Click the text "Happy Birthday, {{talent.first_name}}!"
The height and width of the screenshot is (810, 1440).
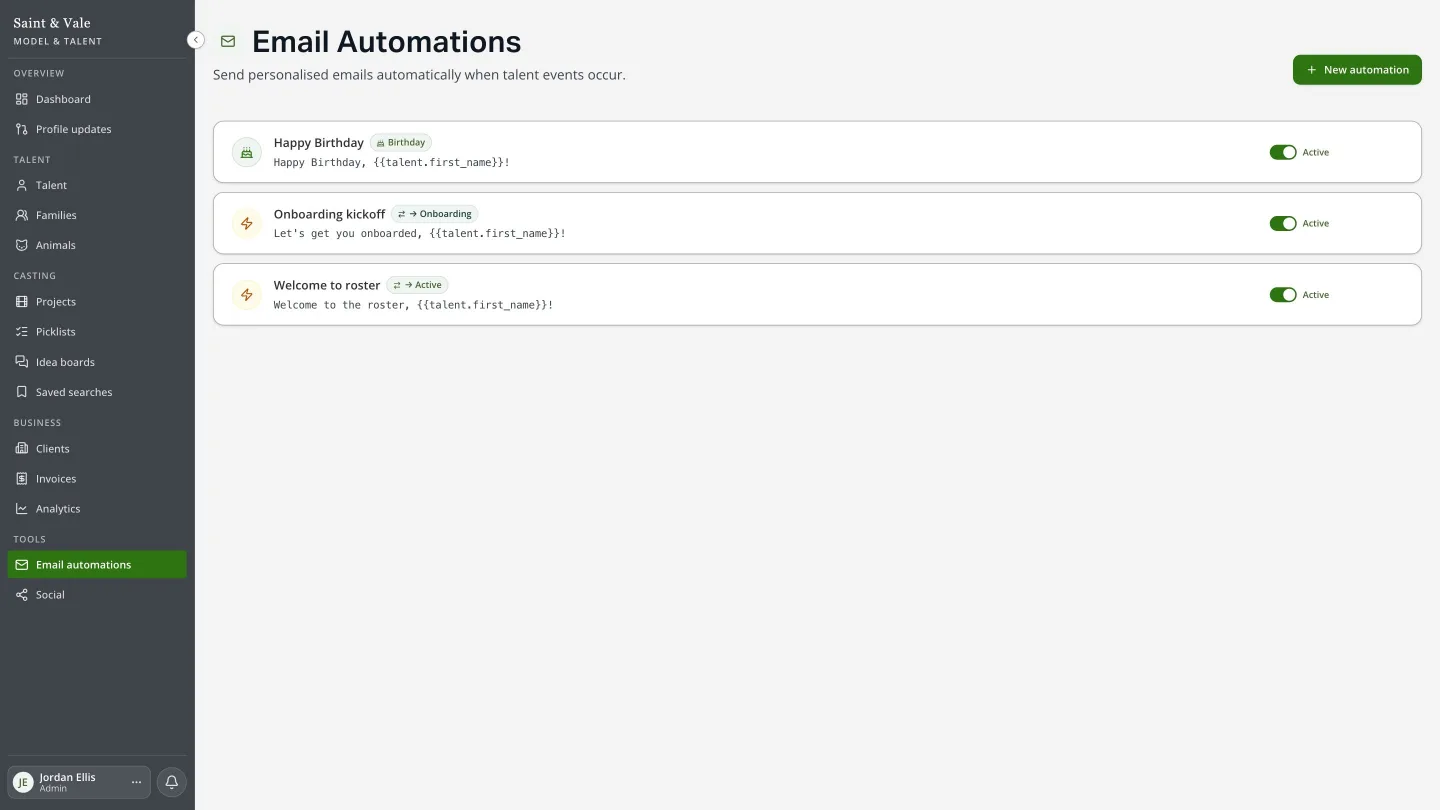pyautogui.click(x=392, y=162)
